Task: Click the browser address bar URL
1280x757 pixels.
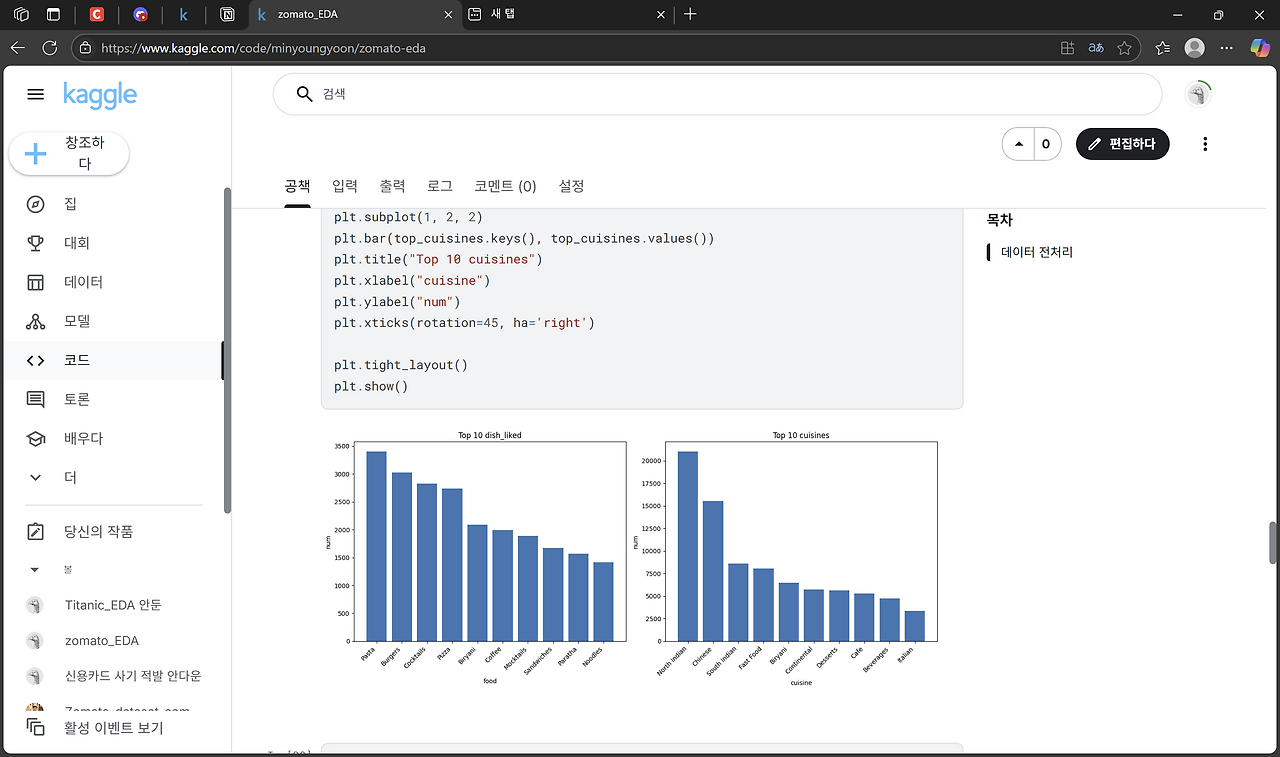Action: [x=263, y=48]
